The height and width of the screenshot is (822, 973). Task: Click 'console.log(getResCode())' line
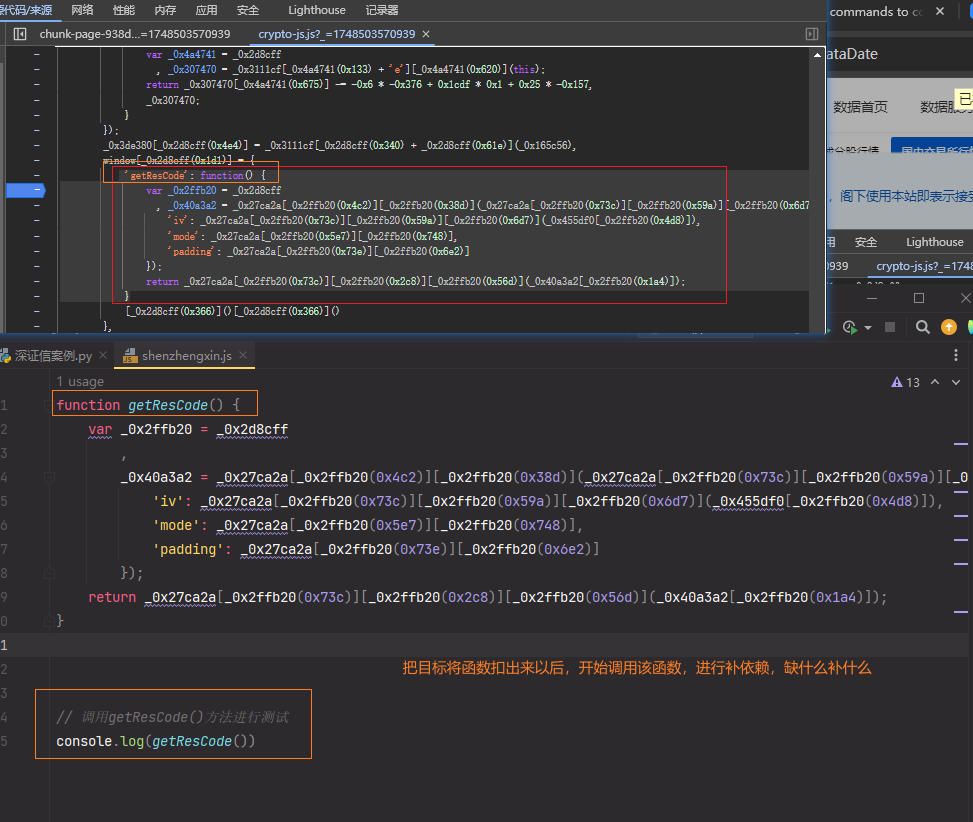click(x=156, y=741)
